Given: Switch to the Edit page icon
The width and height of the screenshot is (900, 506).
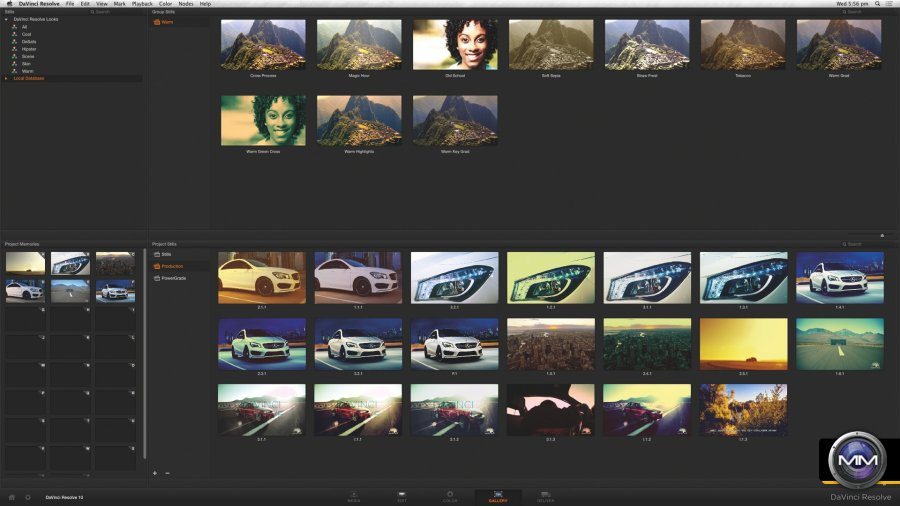Looking at the screenshot, I should 402,495.
